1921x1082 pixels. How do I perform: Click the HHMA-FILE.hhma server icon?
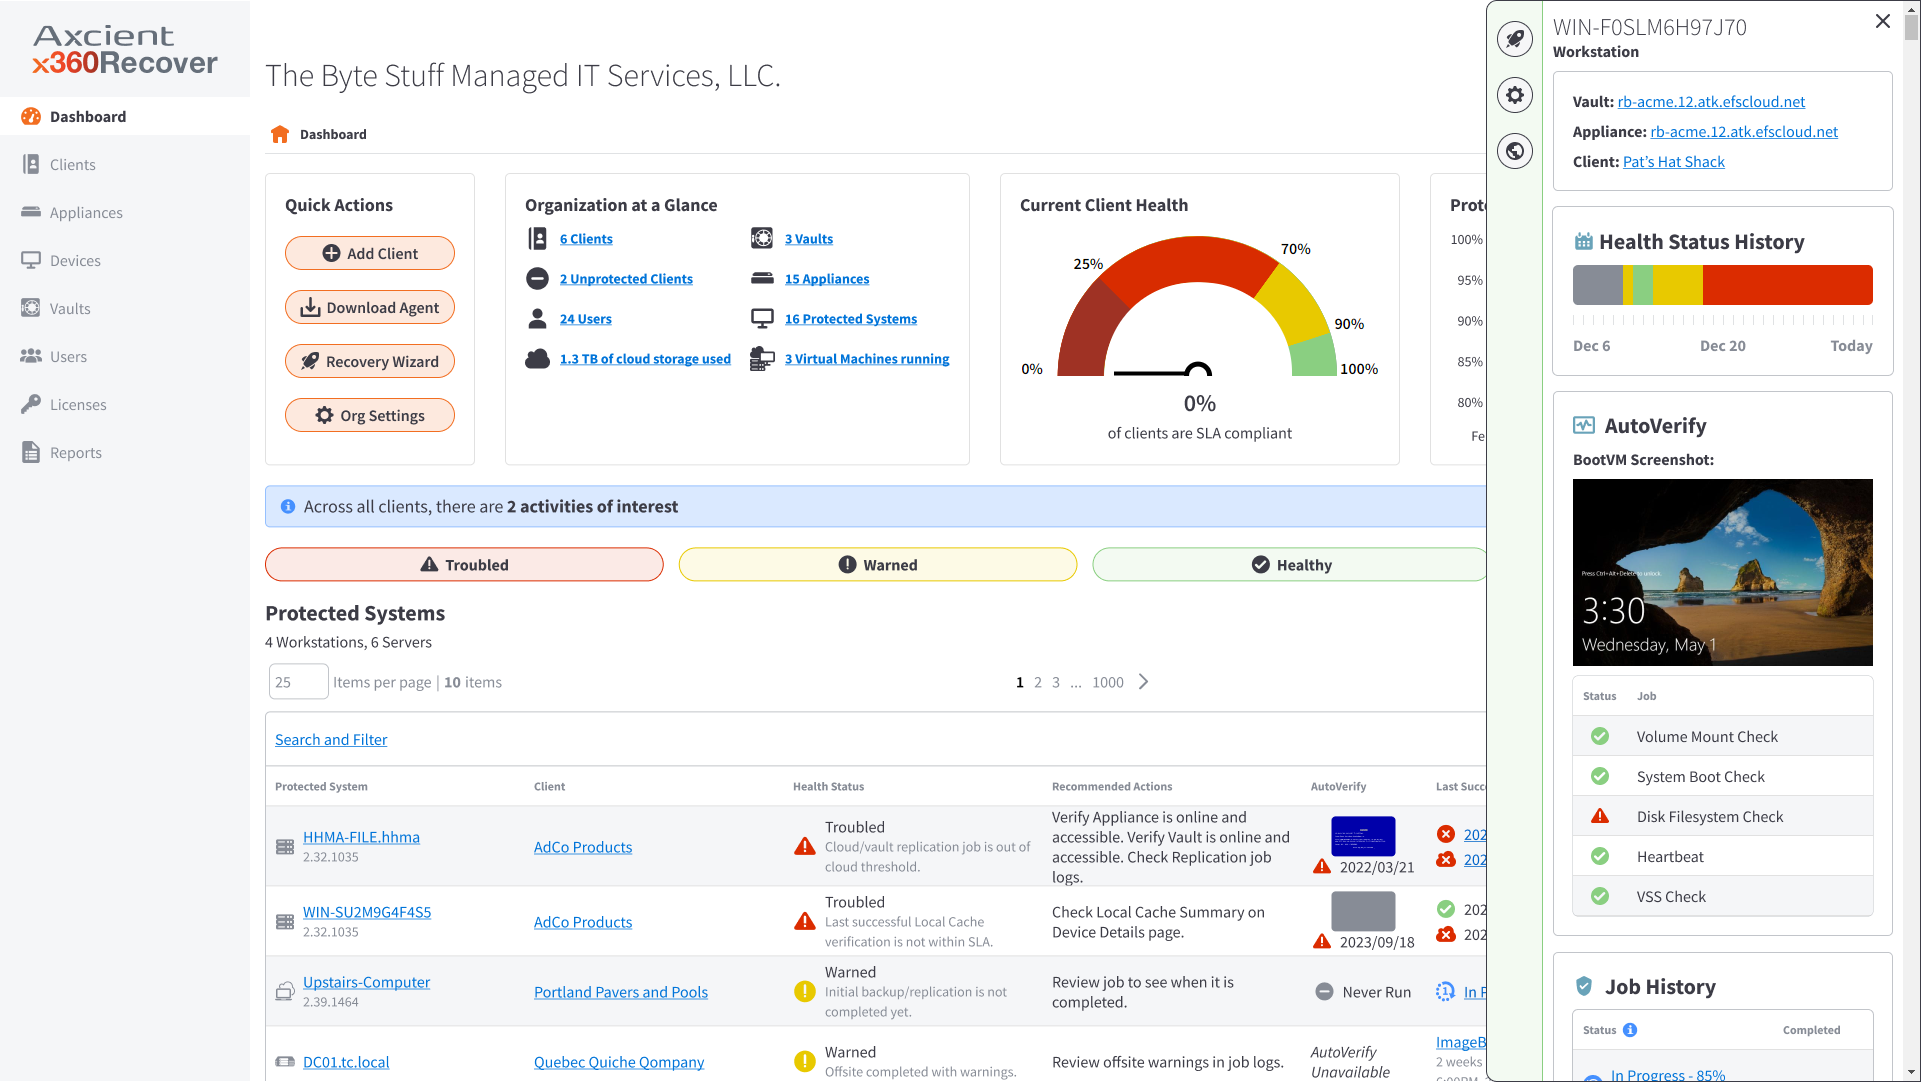tap(285, 847)
